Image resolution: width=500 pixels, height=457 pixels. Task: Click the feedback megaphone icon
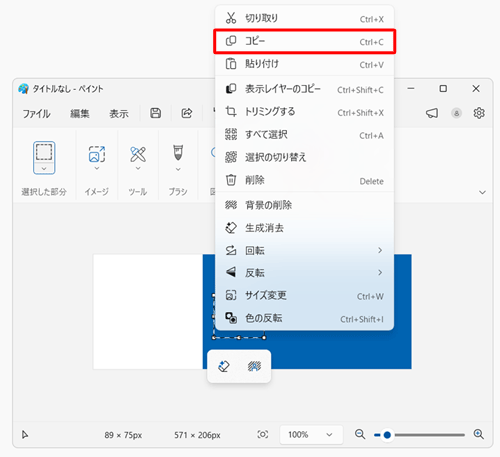[x=432, y=113]
